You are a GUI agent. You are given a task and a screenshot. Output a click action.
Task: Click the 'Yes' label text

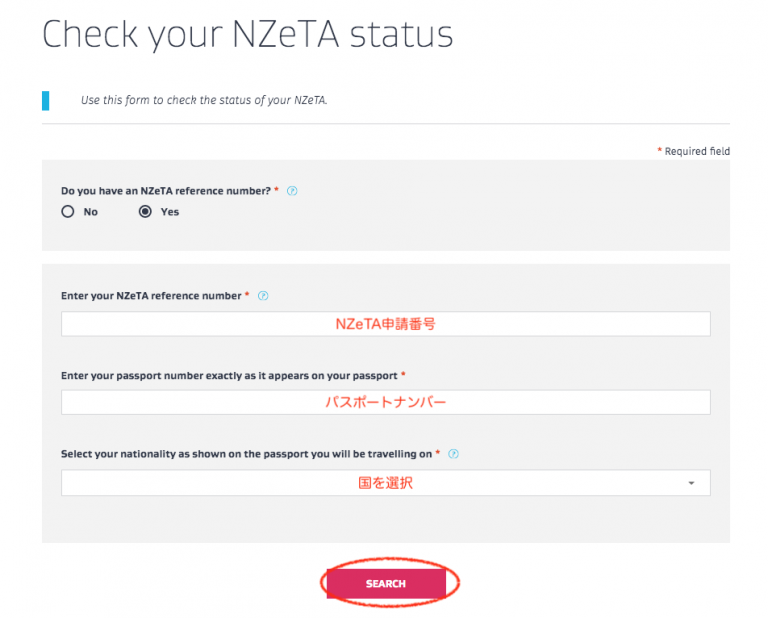[x=170, y=212]
